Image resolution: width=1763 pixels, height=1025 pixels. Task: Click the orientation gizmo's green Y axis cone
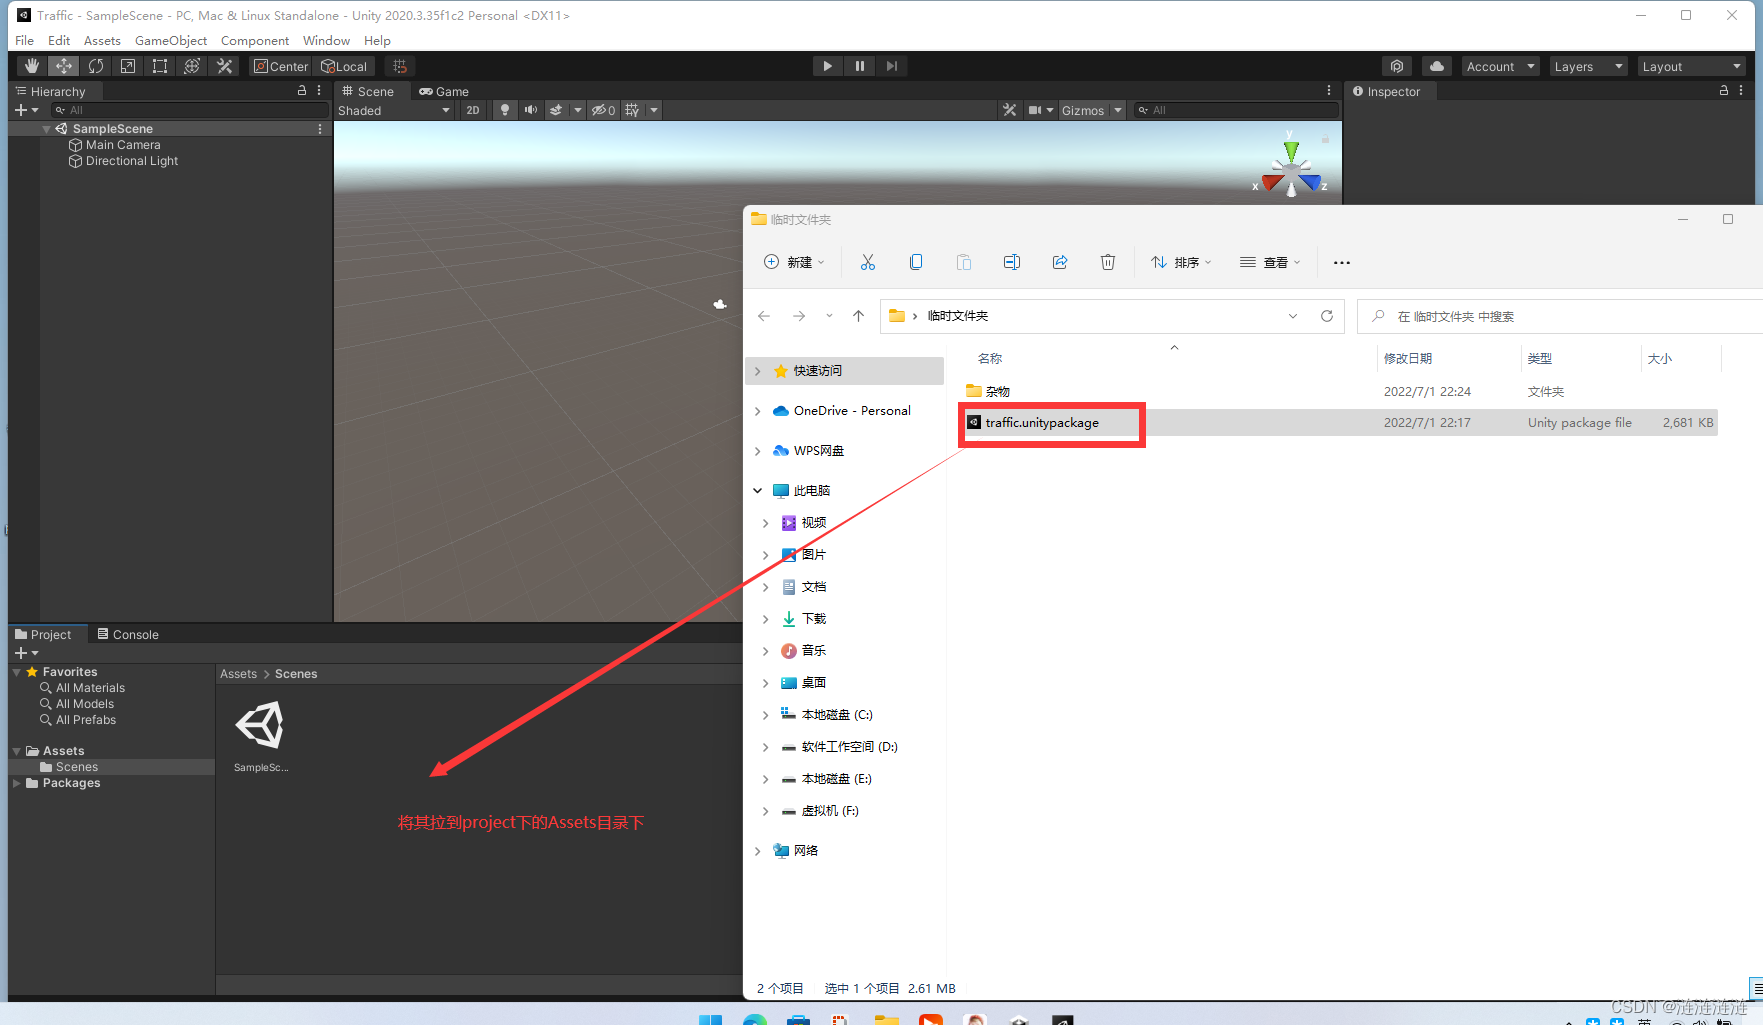click(x=1291, y=149)
